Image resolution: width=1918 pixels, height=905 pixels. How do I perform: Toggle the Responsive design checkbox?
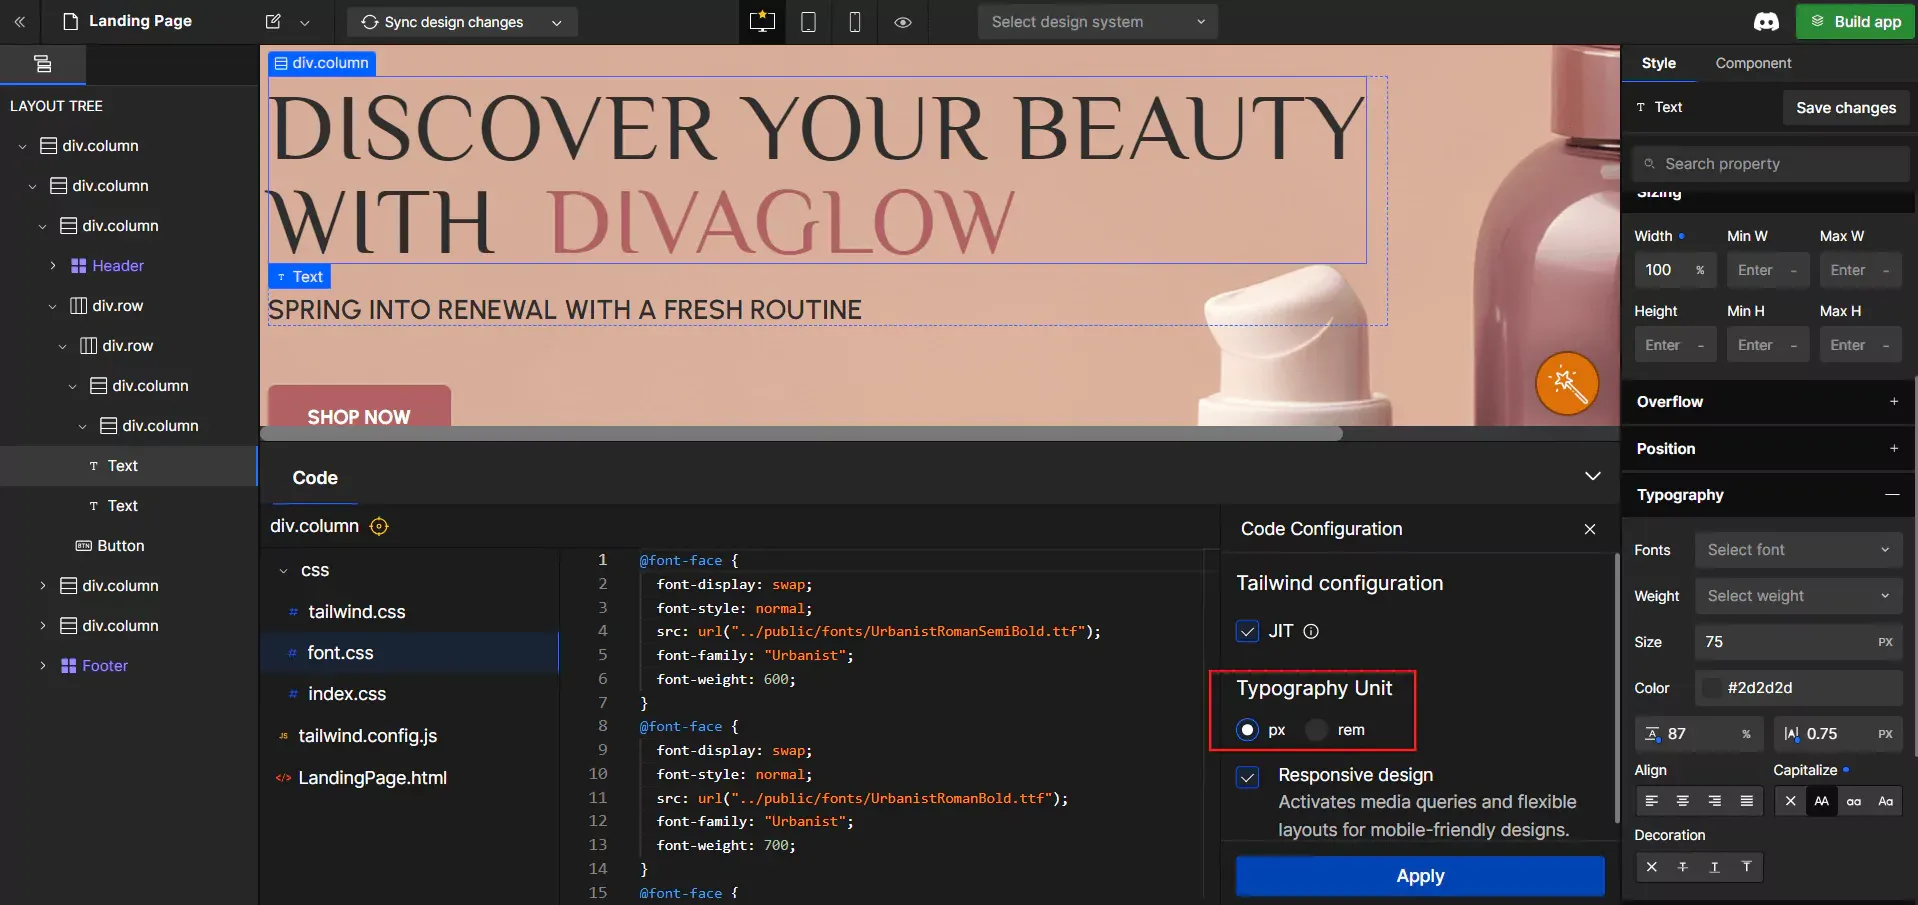click(1247, 777)
